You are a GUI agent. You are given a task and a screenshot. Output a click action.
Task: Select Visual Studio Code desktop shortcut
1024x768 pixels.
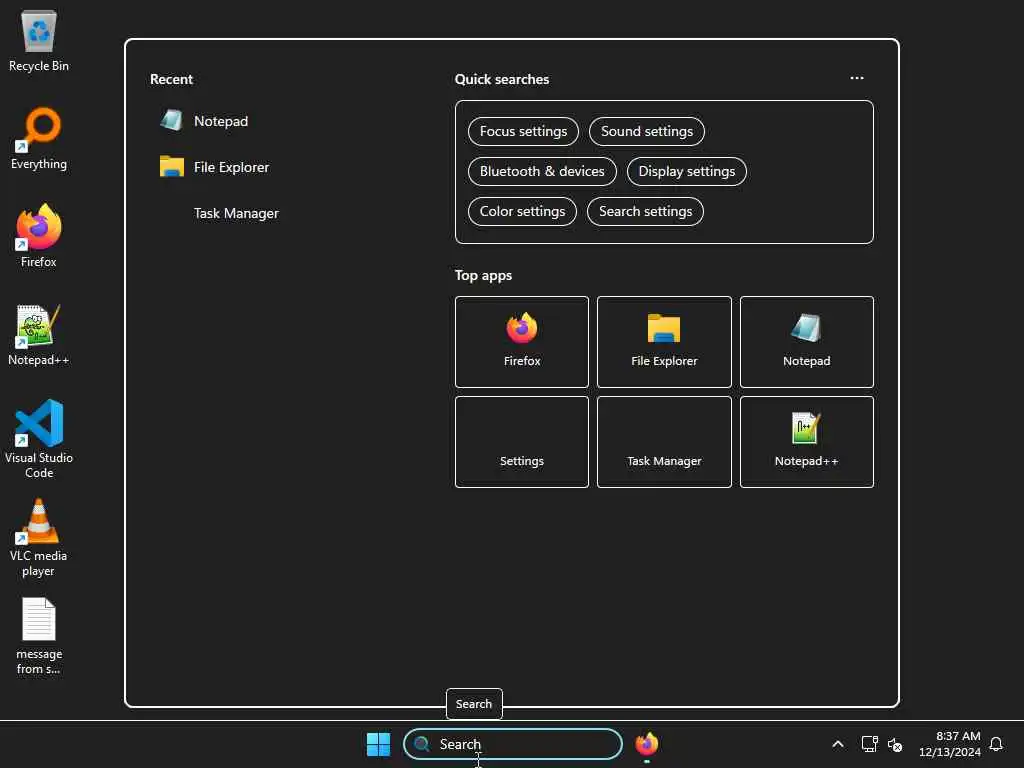pyautogui.click(x=39, y=439)
